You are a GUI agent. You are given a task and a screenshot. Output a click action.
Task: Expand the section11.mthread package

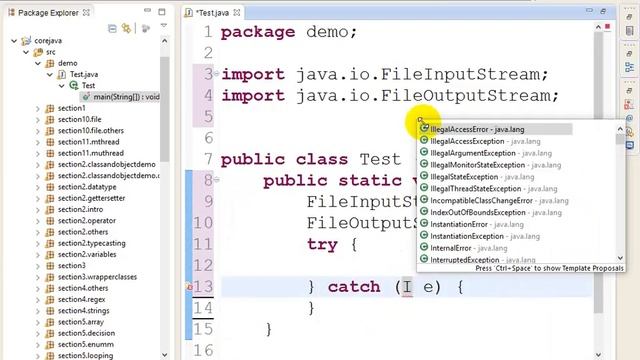click(38, 142)
